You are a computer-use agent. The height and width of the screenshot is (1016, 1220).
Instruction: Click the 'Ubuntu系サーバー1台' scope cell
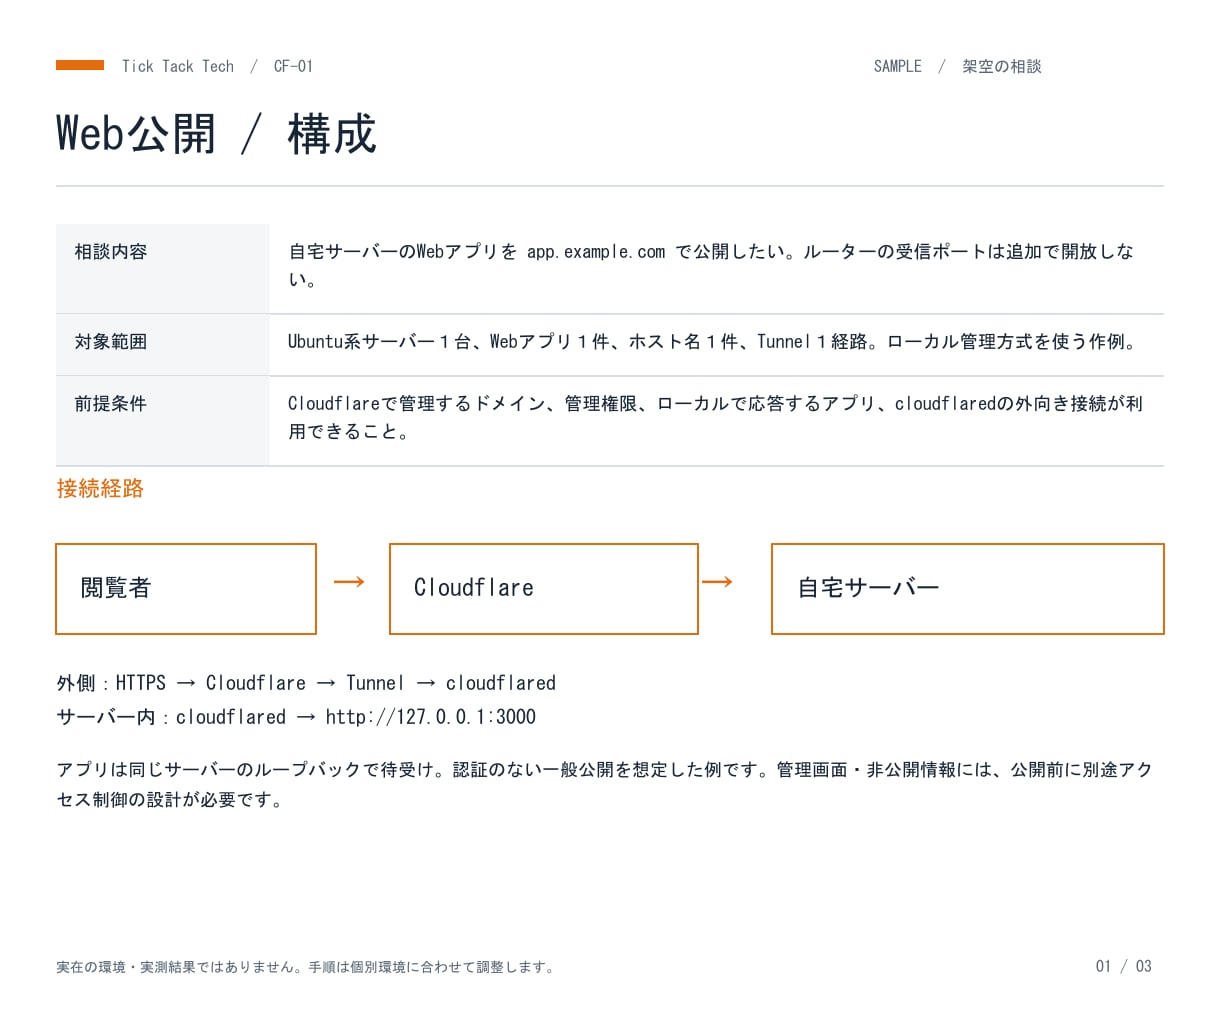[x=716, y=345]
